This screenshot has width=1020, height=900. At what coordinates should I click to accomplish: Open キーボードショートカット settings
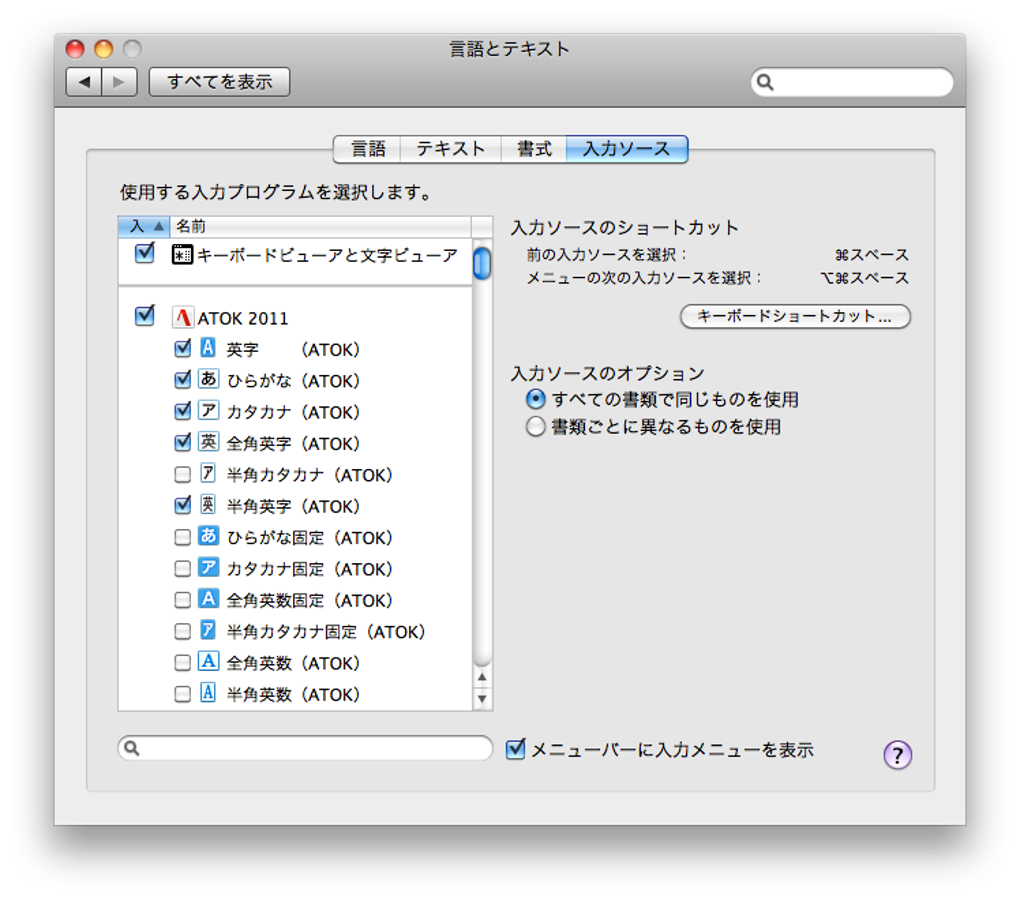coord(795,317)
